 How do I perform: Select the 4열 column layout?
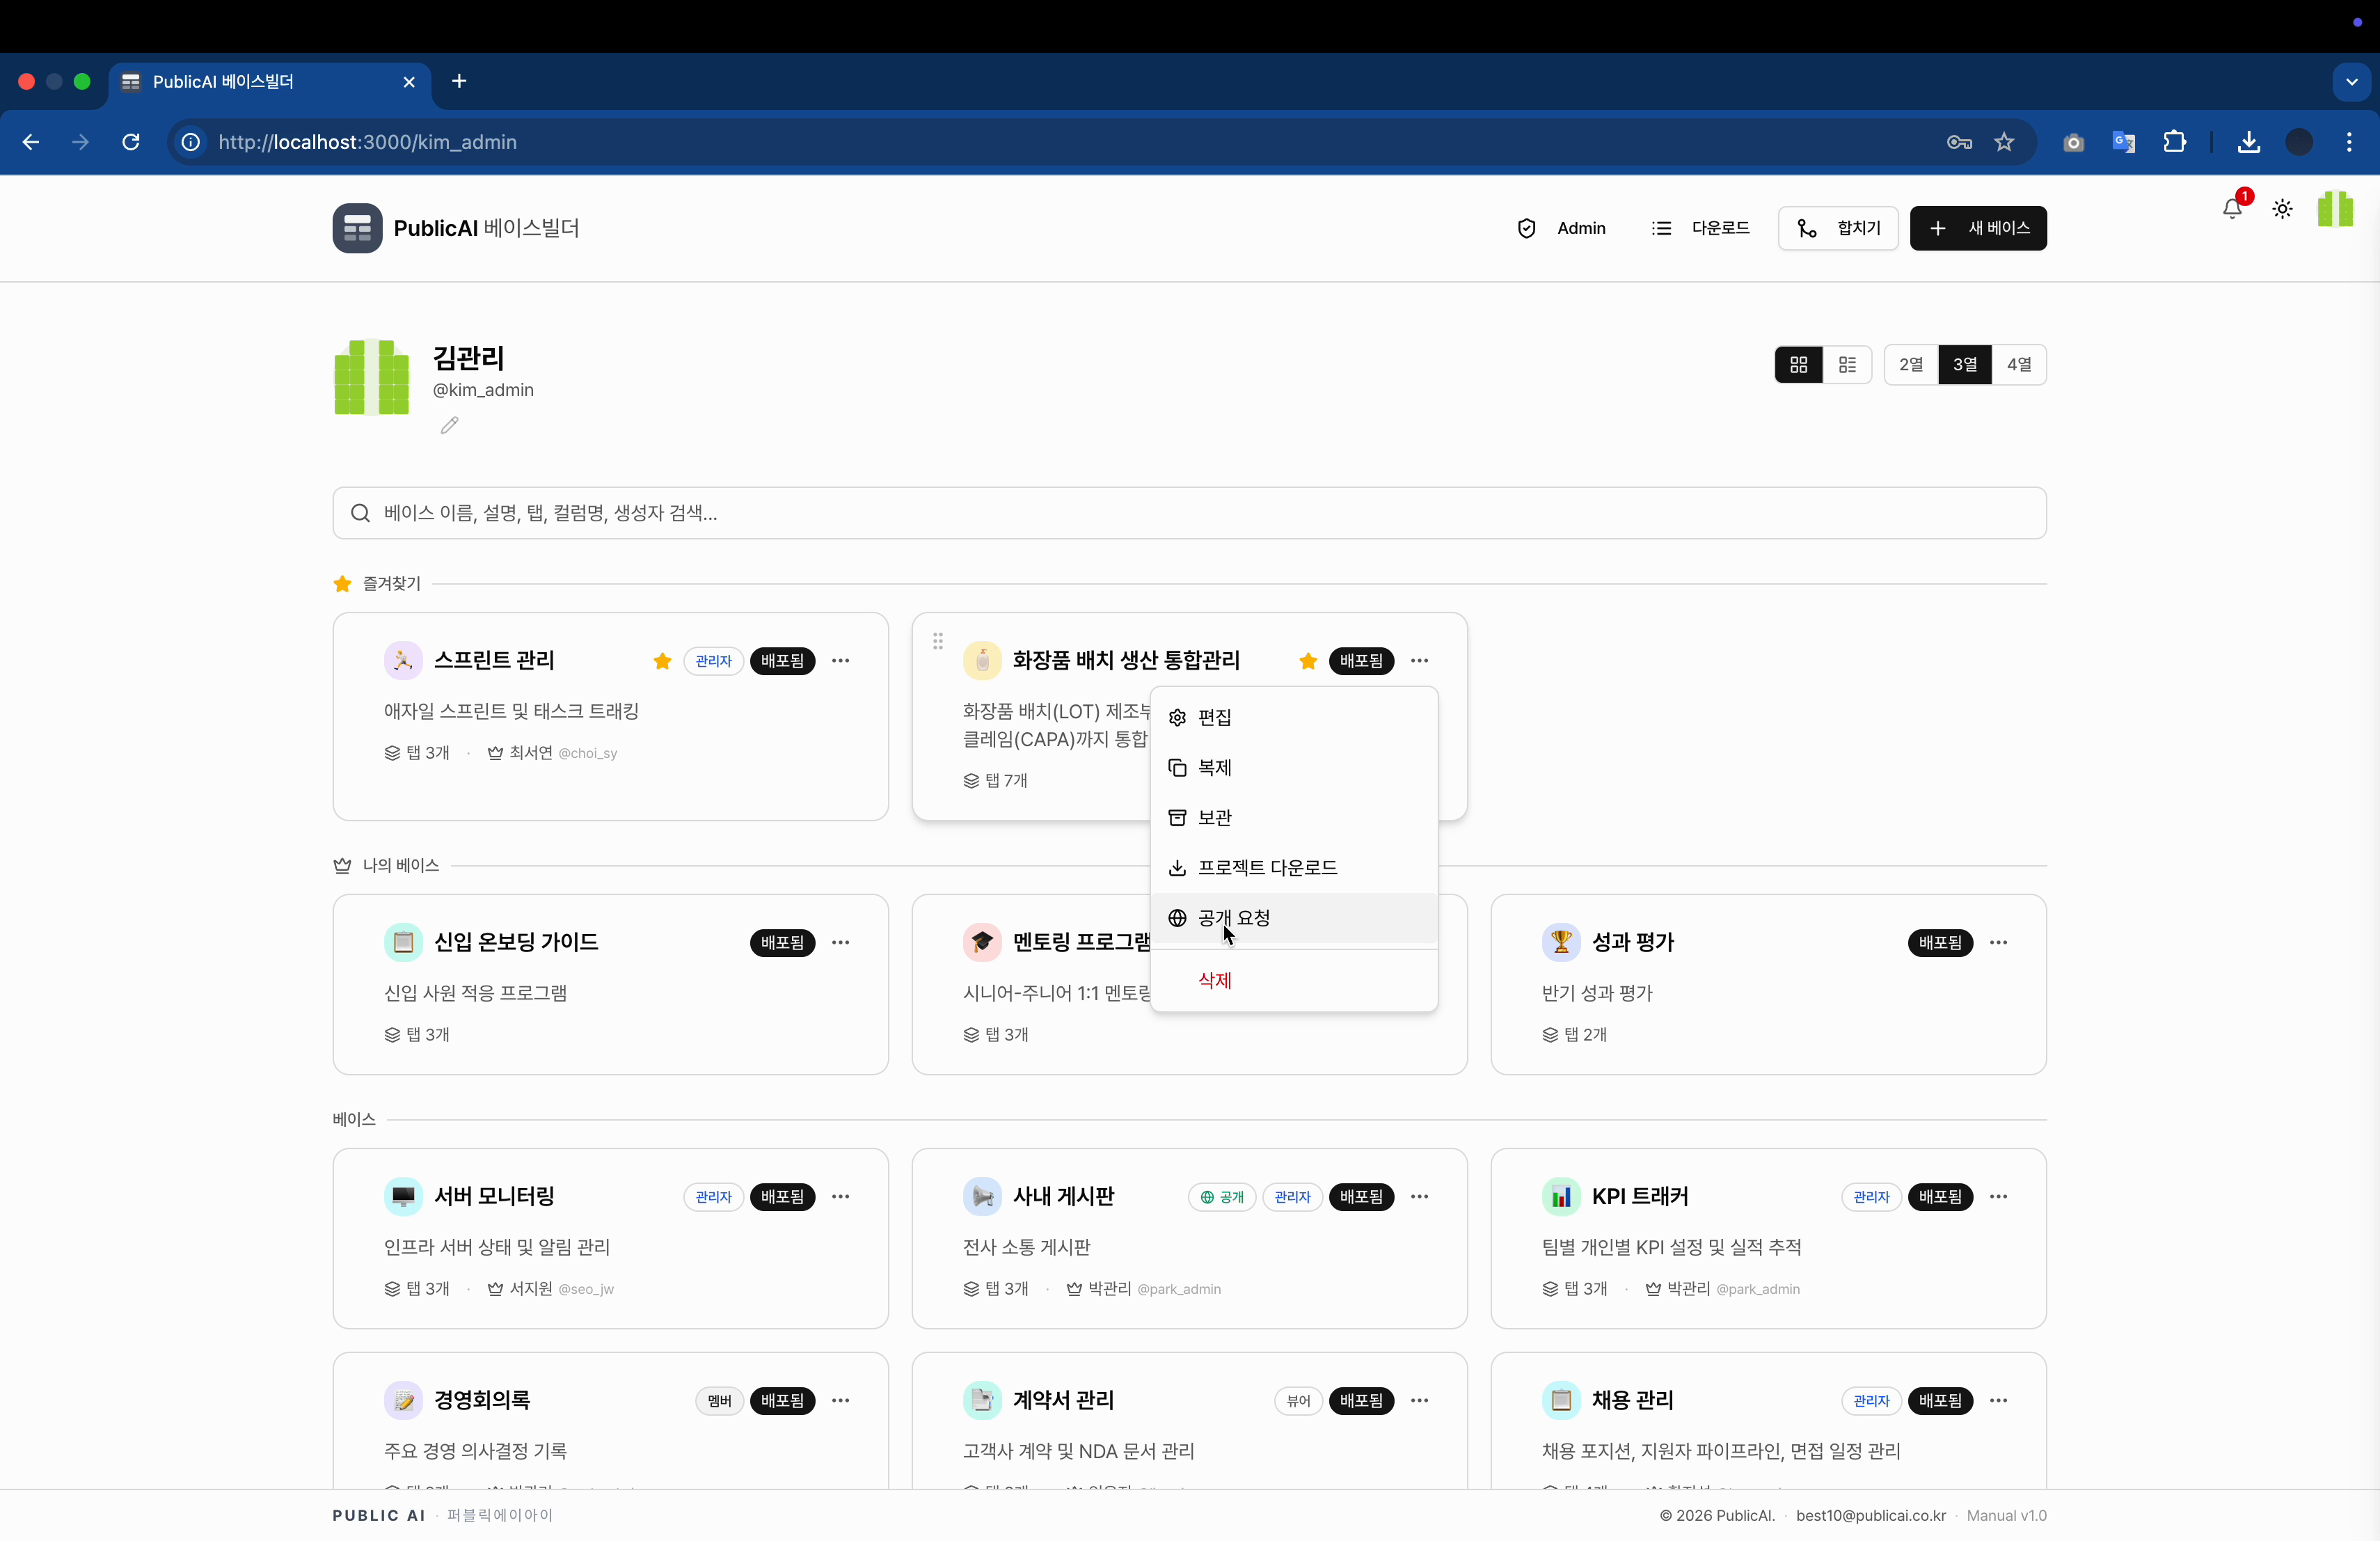pos(2019,364)
